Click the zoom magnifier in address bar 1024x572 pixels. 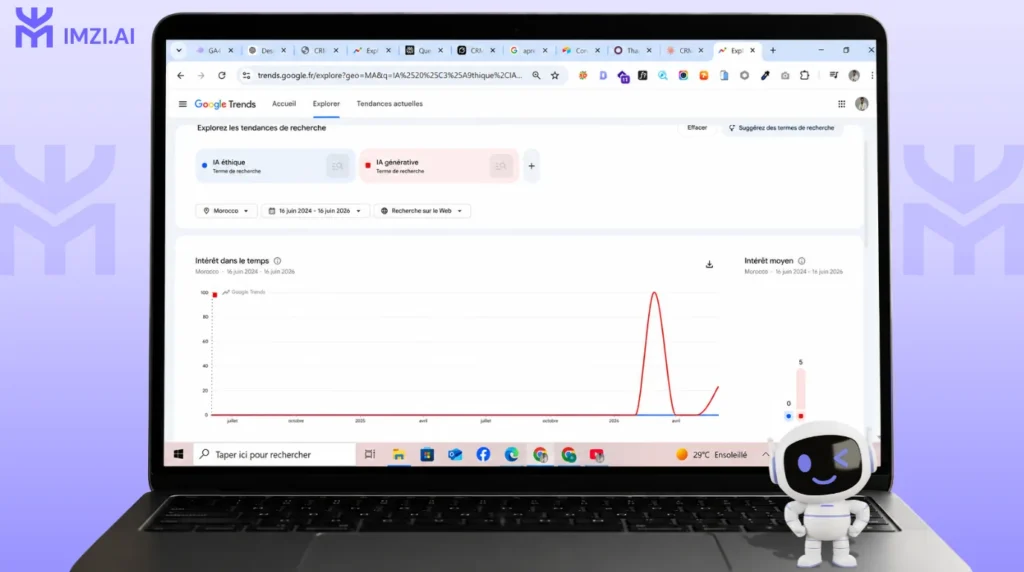[536, 76]
